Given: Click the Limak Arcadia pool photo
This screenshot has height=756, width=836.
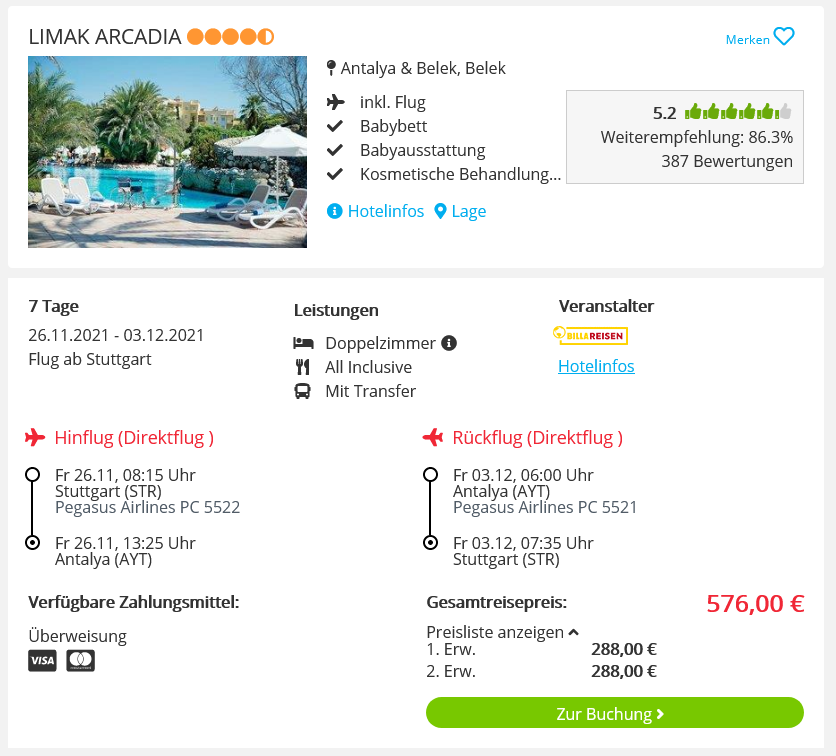Looking at the screenshot, I should tap(167, 152).
